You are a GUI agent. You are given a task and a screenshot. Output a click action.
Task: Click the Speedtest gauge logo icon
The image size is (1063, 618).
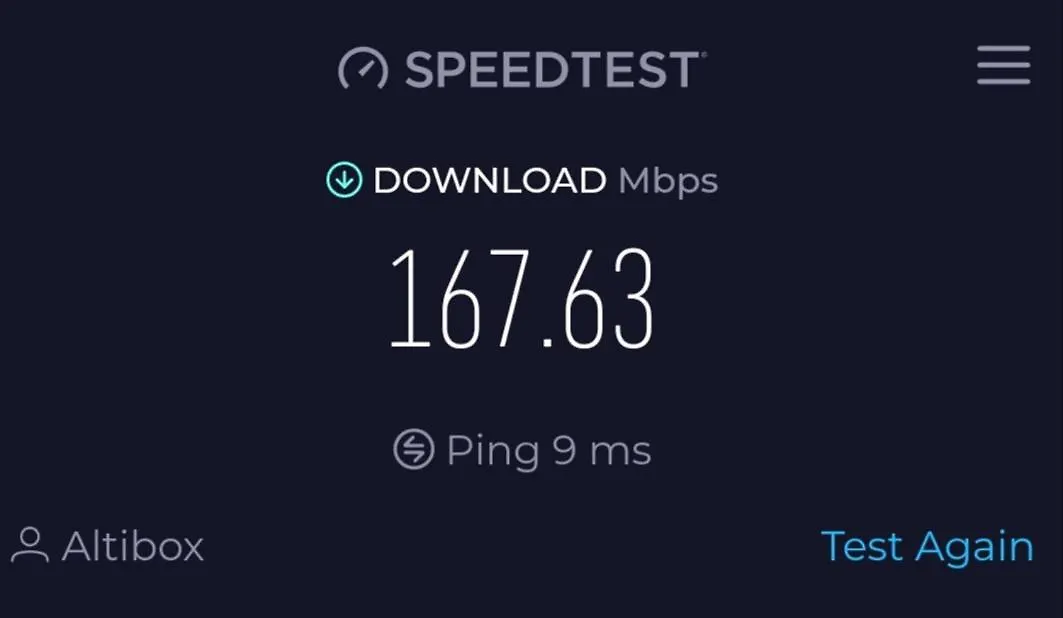(x=363, y=68)
